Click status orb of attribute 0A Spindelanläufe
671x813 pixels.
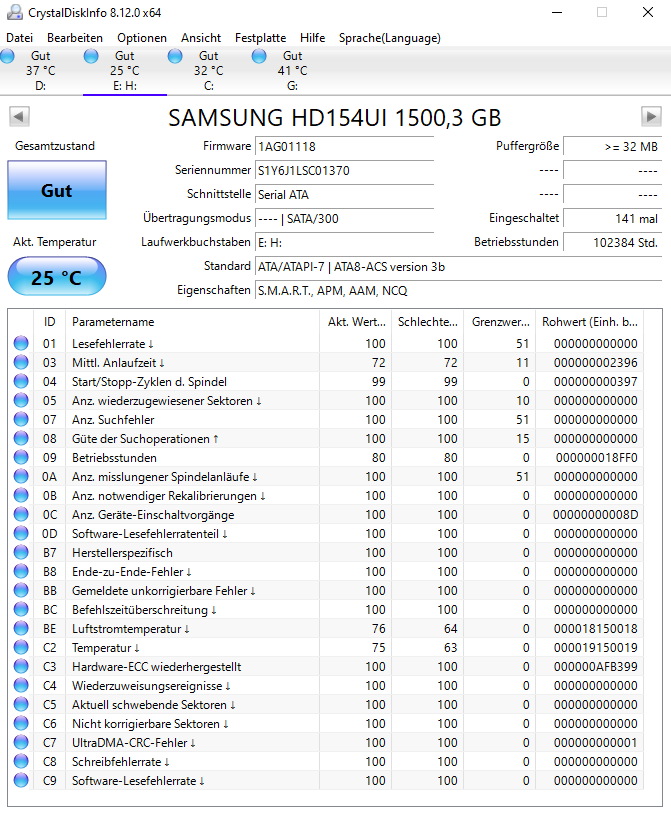pos(21,476)
